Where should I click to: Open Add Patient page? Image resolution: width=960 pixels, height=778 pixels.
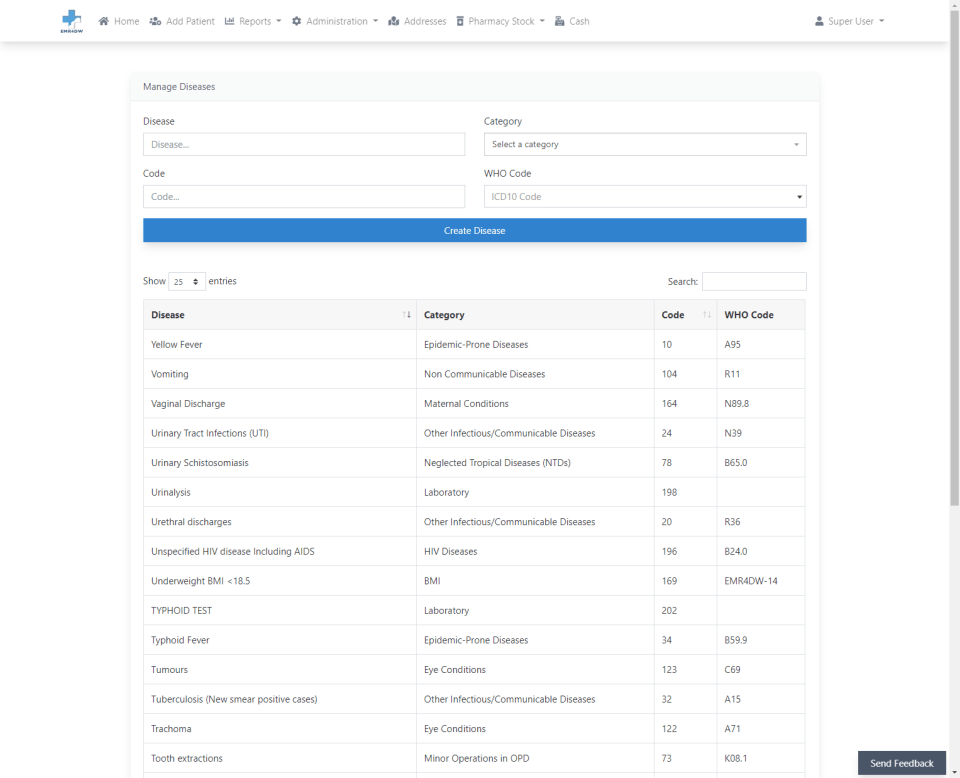182,21
